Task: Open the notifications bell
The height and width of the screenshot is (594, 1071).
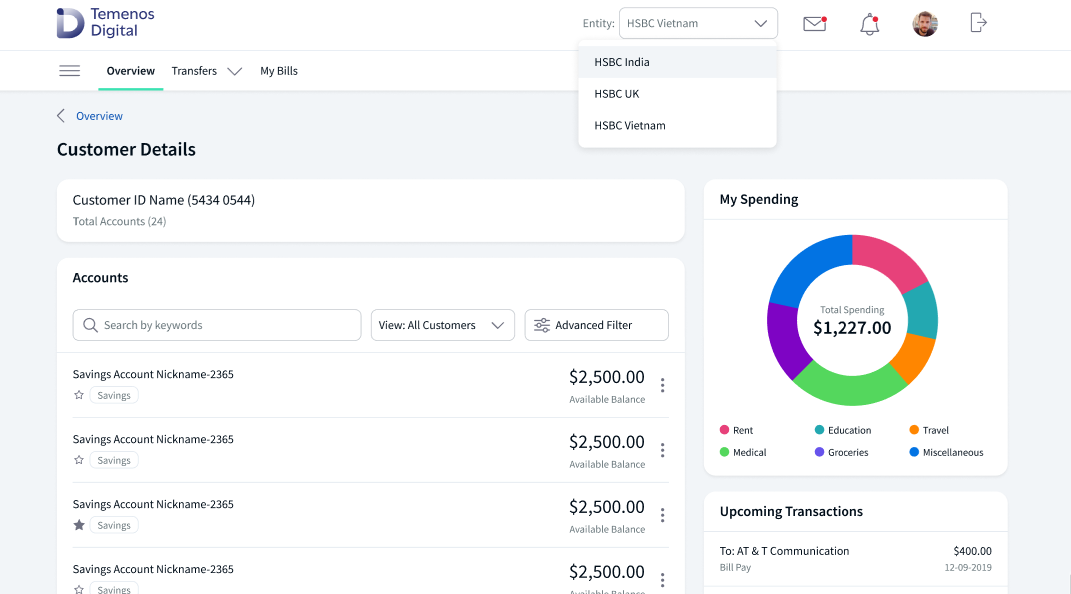Action: 869,25
